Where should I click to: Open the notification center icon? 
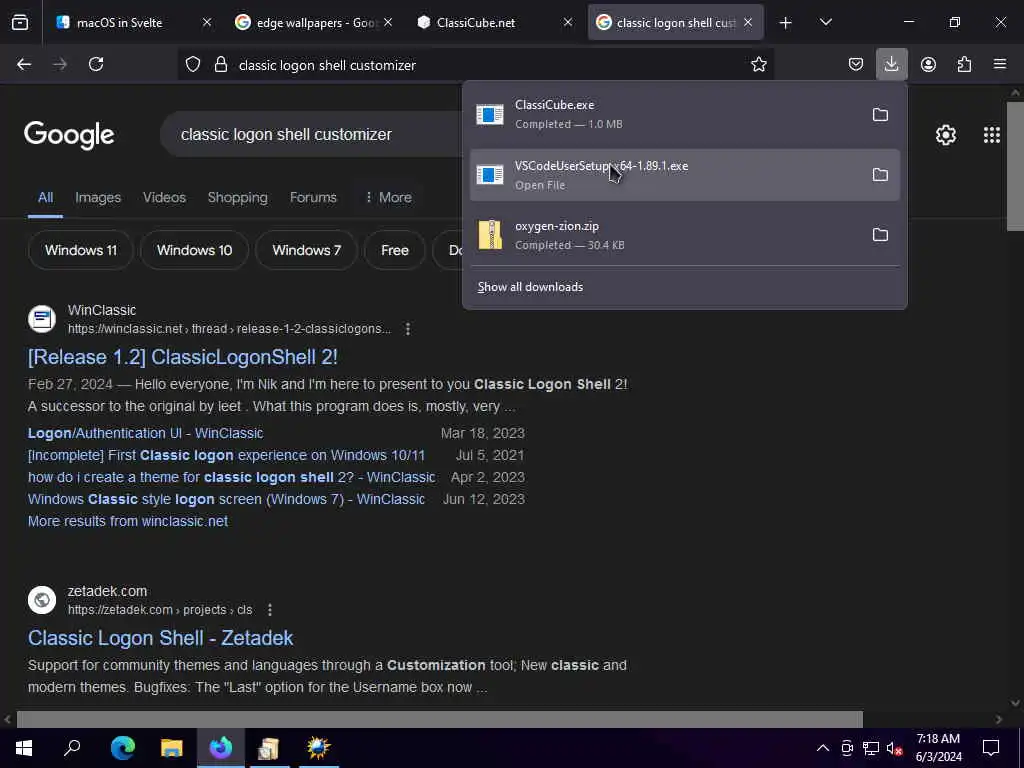991,748
